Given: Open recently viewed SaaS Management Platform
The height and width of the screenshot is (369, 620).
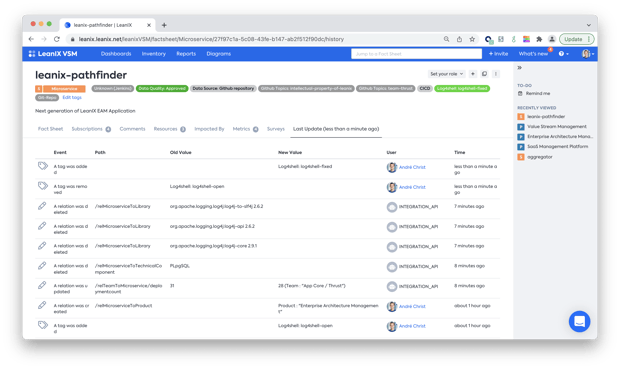Looking at the screenshot, I should pos(553,146).
